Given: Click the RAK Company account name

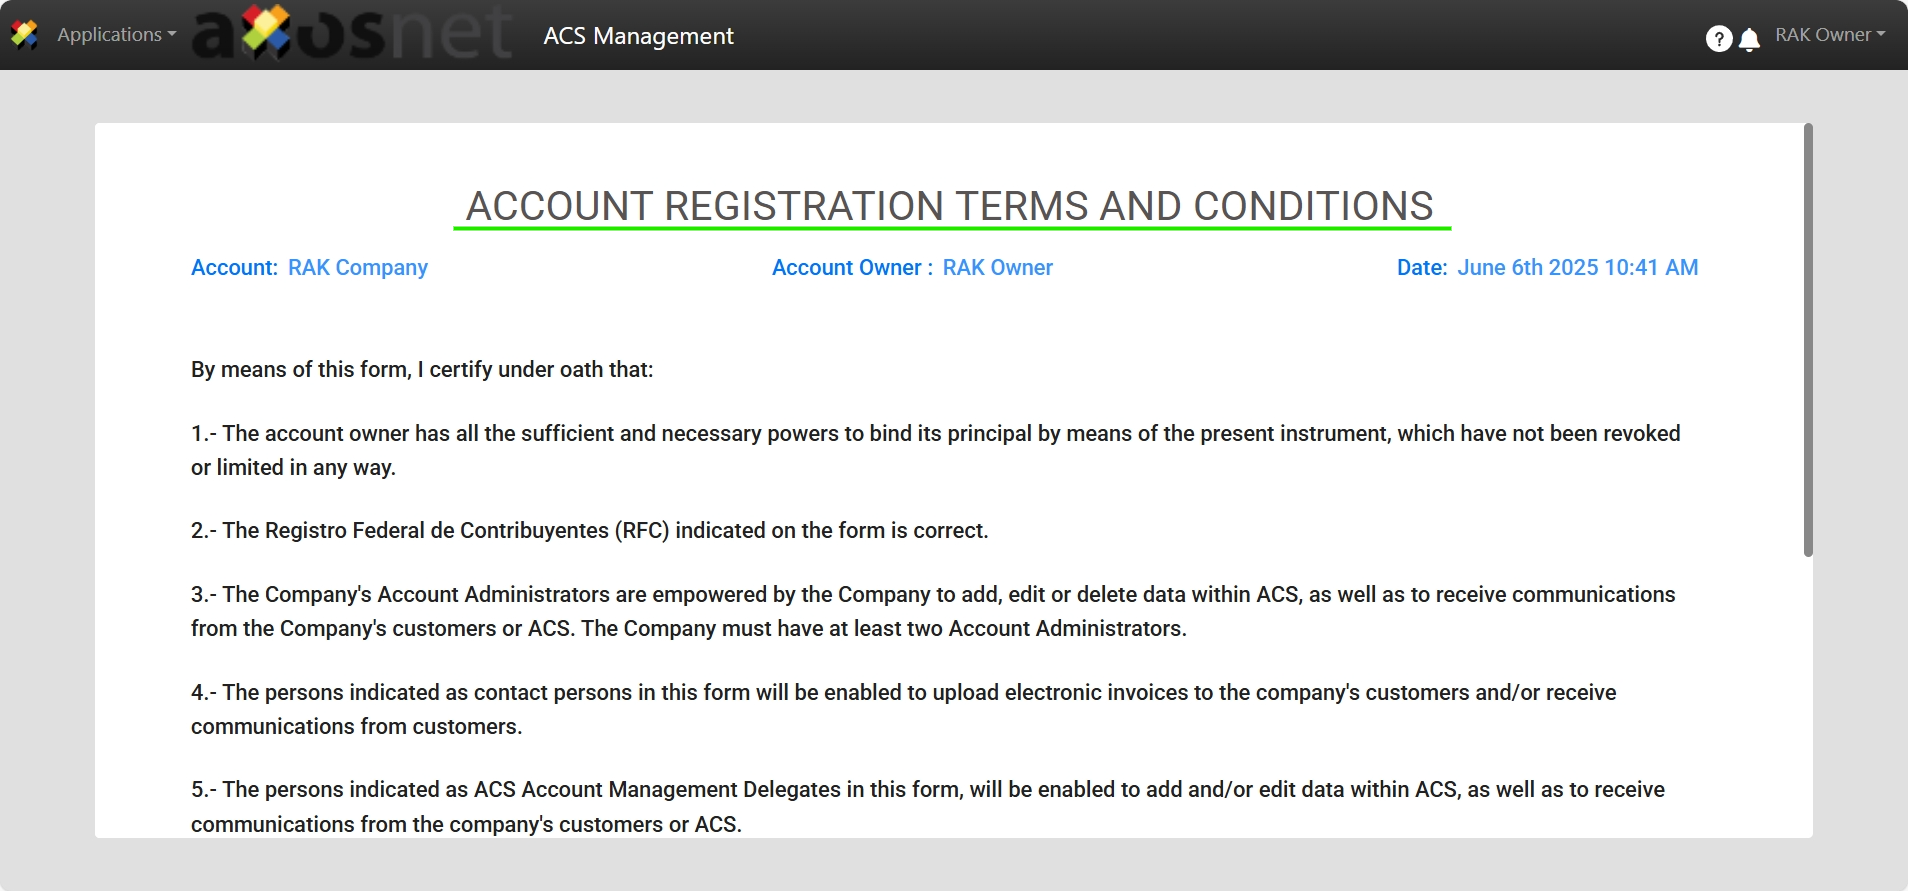Looking at the screenshot, I should coord(357,268).
